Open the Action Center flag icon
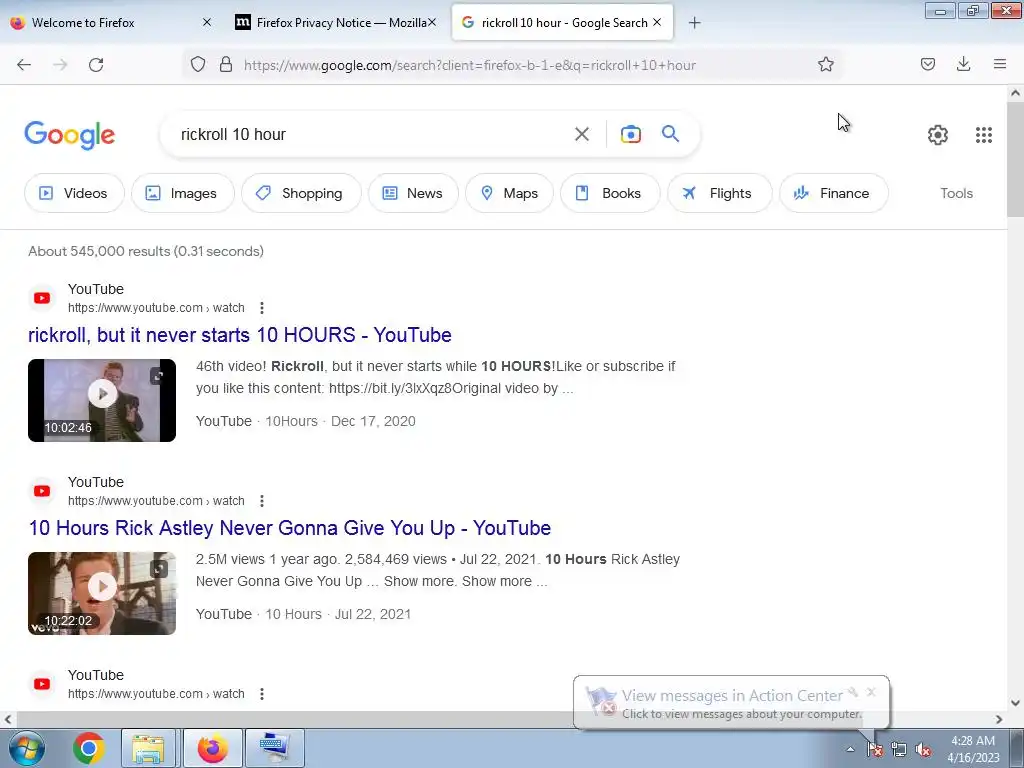The height and width of the screenshot is (768, 1024). tap(874, 750)
